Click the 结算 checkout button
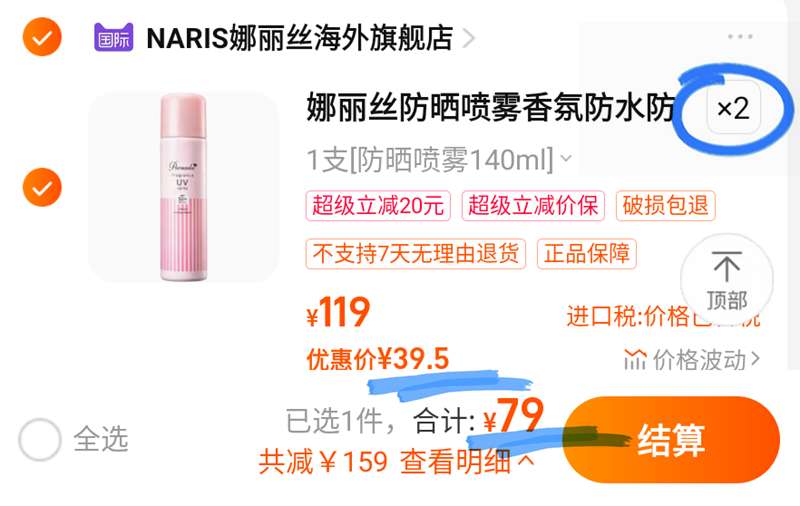 (x=671, y=440)
